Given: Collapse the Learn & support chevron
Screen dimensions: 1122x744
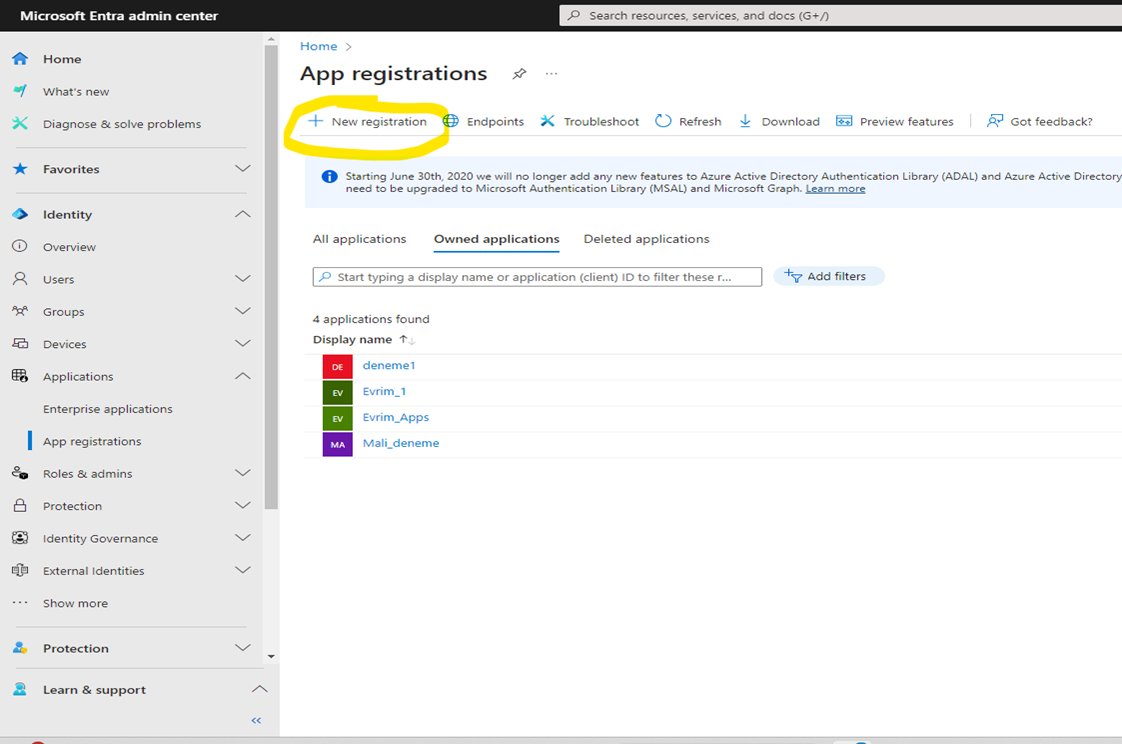Looking at the screenshot, I should pyautogui.click(x=260, y=689).
